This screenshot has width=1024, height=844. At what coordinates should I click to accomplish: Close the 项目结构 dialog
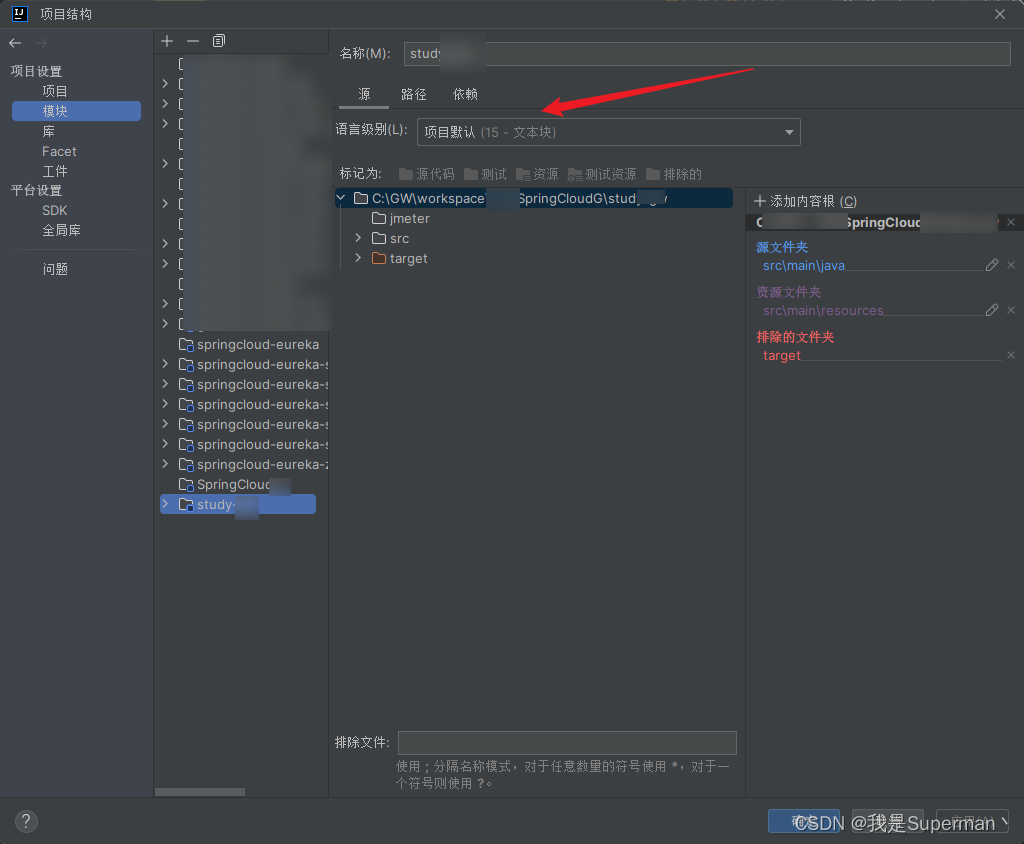[x=1000, y=14]
